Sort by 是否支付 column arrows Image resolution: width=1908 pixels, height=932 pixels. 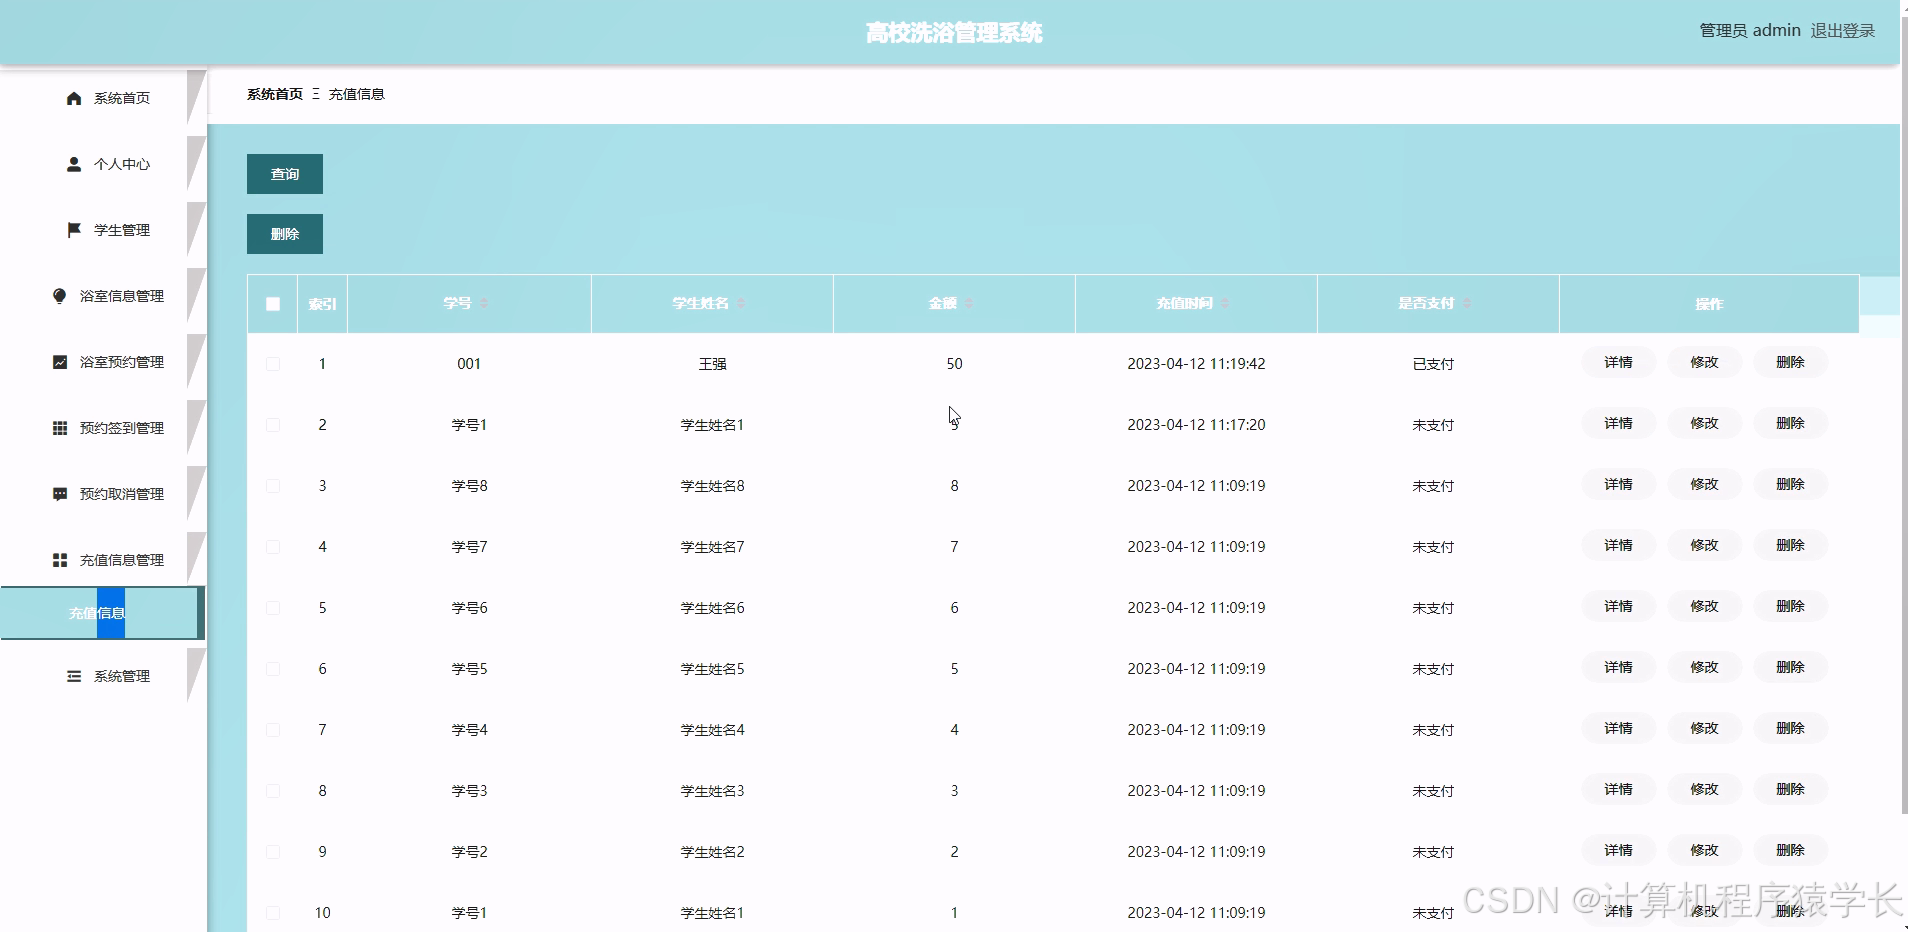click(1467, 303)
